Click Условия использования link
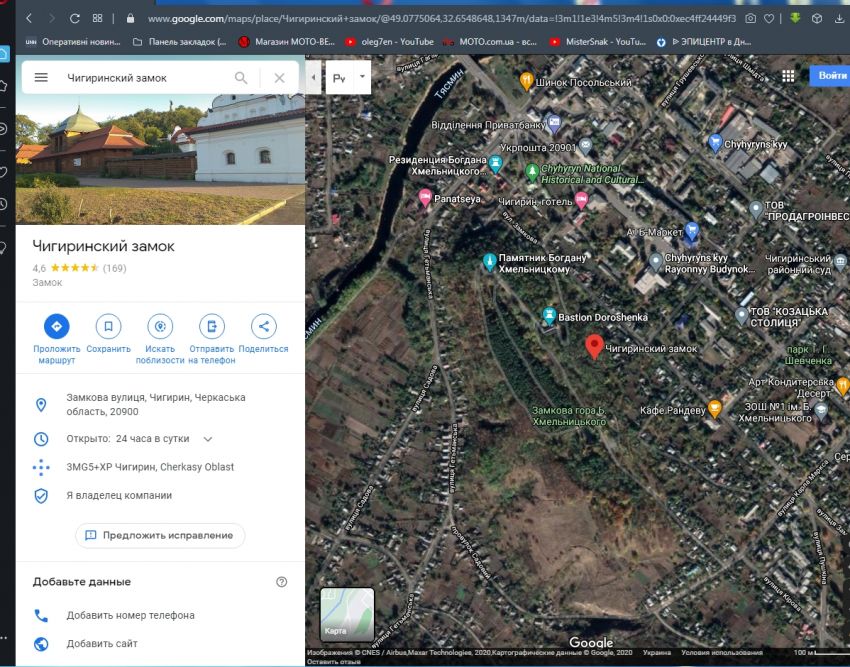The image size is (850, 667). 722,652
